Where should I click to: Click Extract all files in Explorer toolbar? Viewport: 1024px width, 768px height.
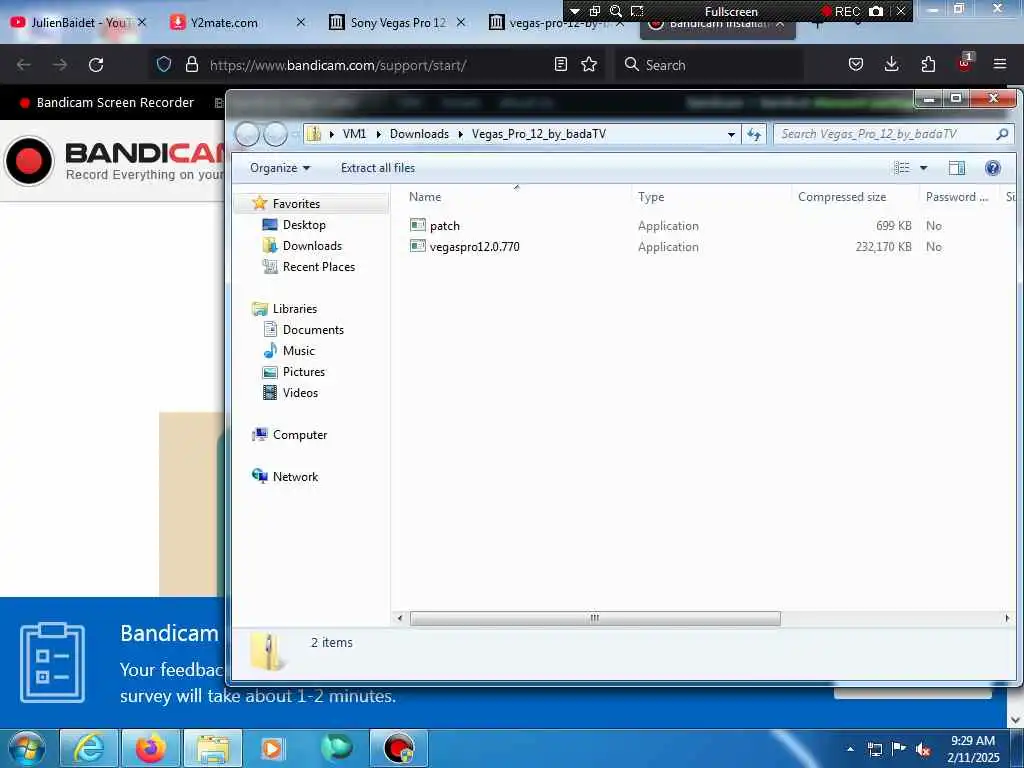(x=377, y=168)
